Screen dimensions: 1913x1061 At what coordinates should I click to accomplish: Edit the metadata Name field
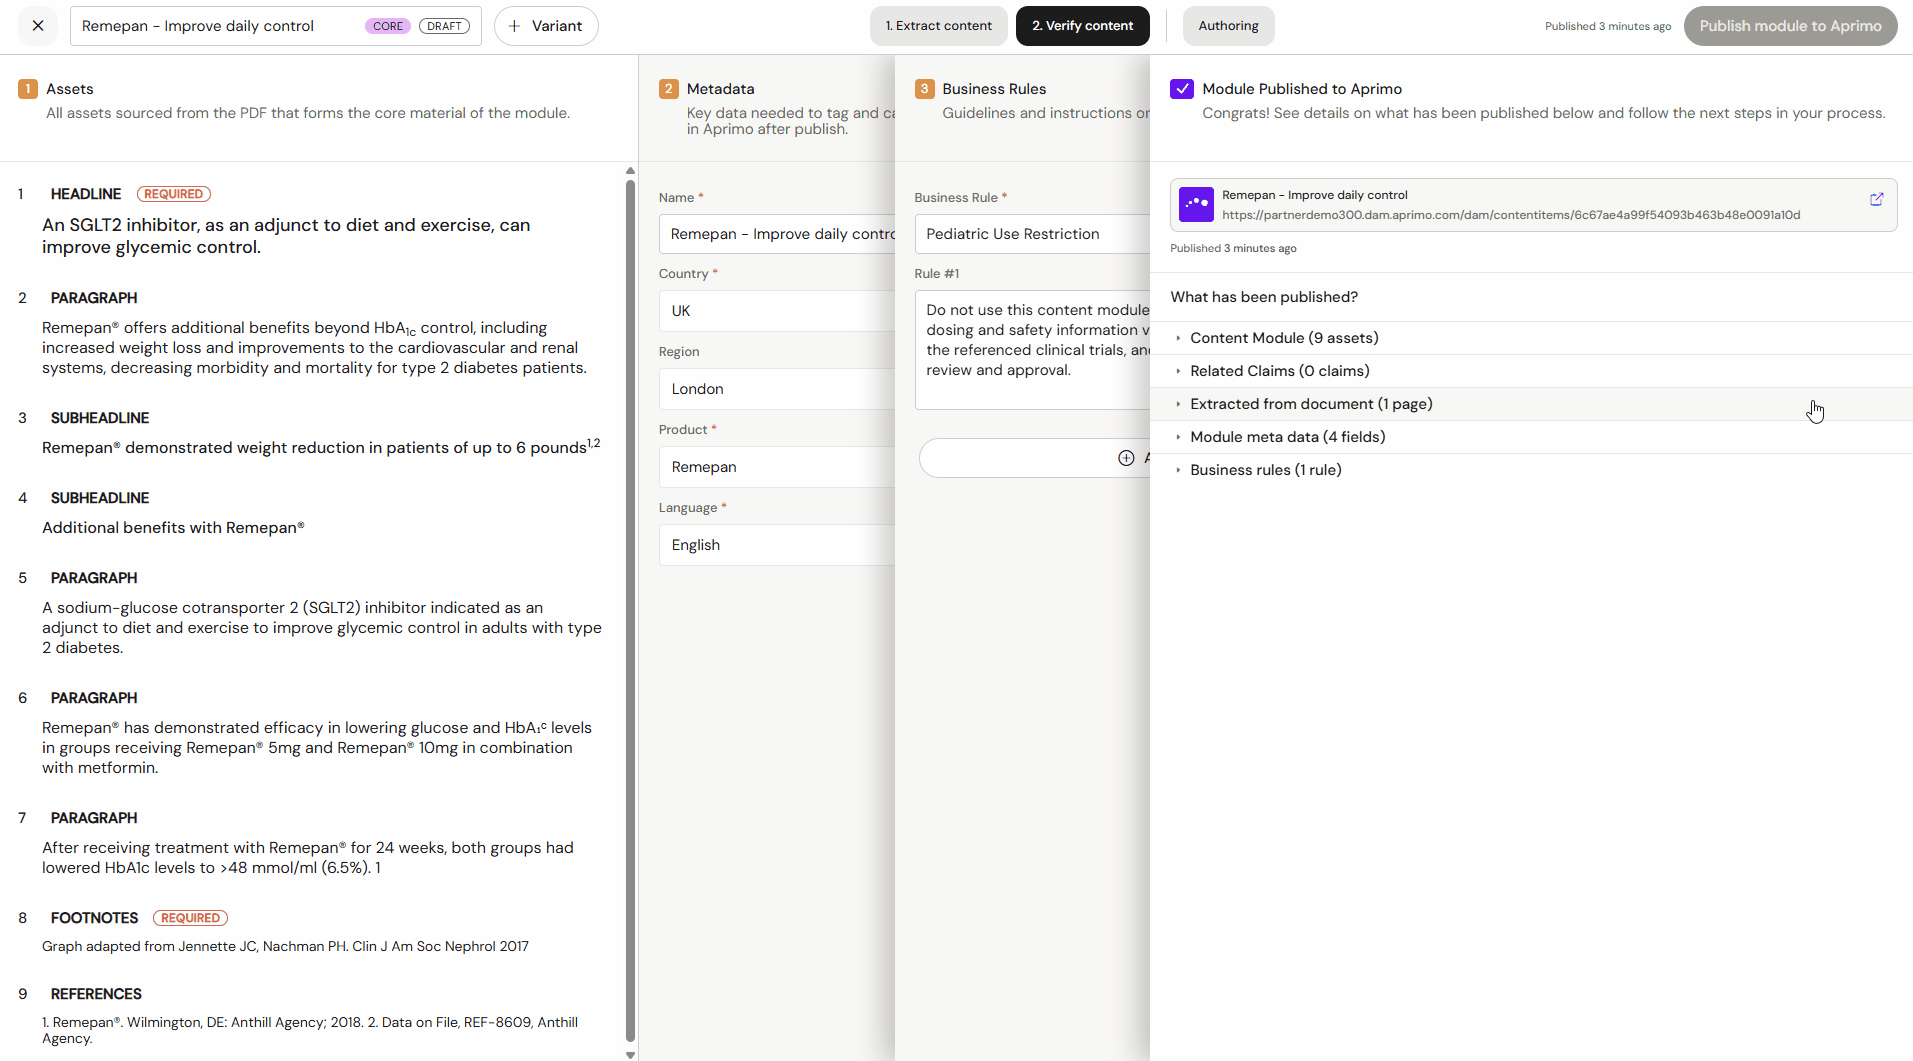(777, 234)
